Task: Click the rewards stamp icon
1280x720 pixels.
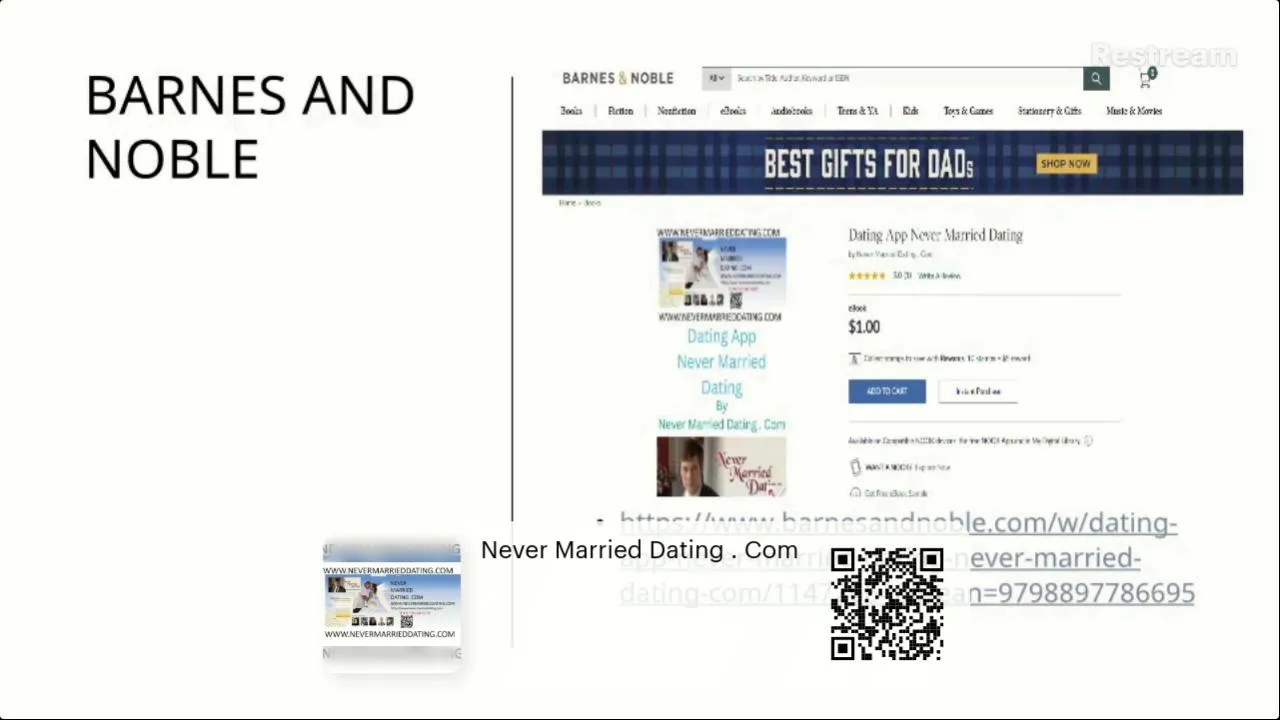Action: pyautogui.click(x=854, y=358)
